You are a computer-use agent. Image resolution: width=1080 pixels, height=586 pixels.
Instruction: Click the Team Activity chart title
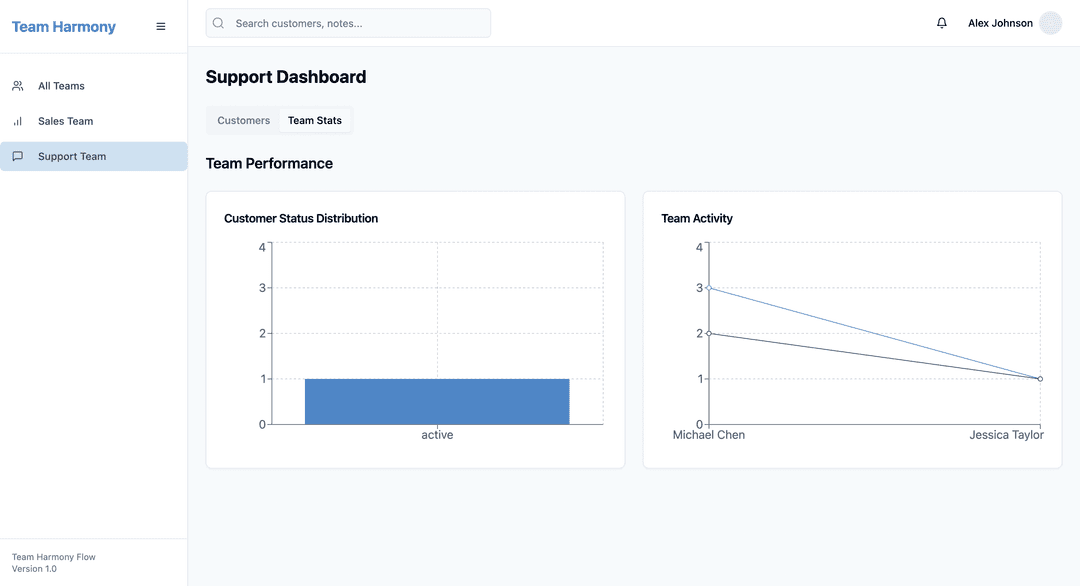click(697, 218)
